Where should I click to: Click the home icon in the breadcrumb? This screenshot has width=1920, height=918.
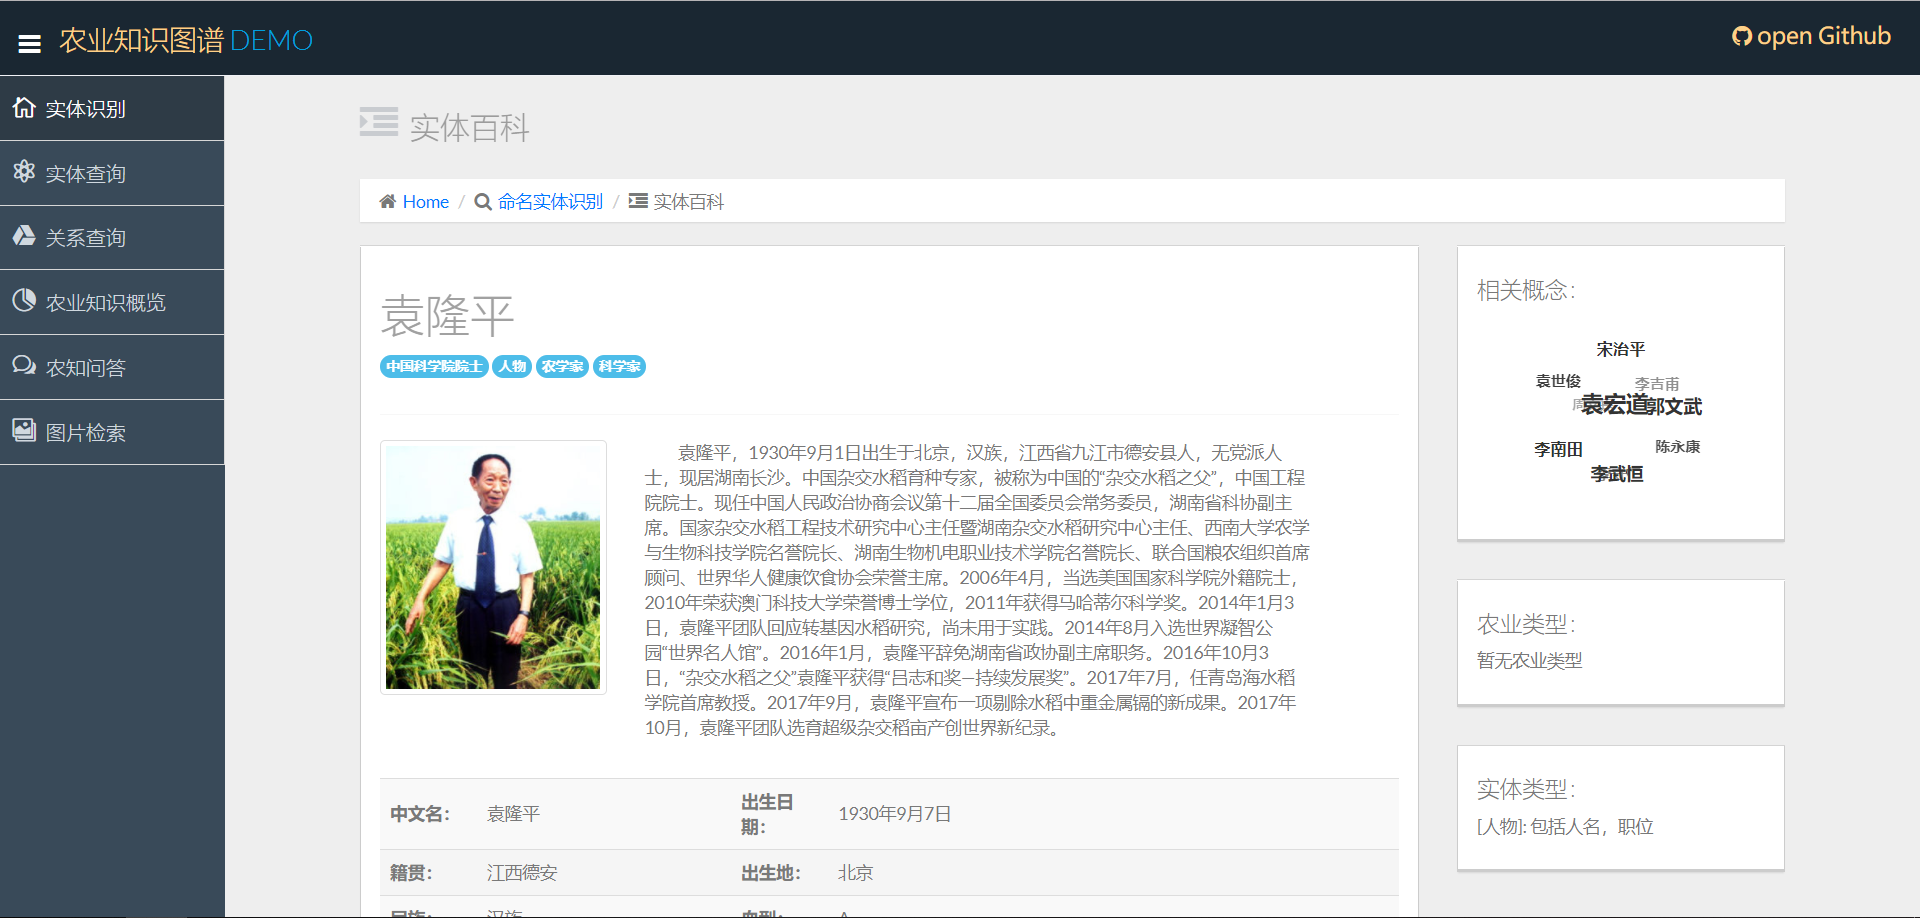point(388,200)
